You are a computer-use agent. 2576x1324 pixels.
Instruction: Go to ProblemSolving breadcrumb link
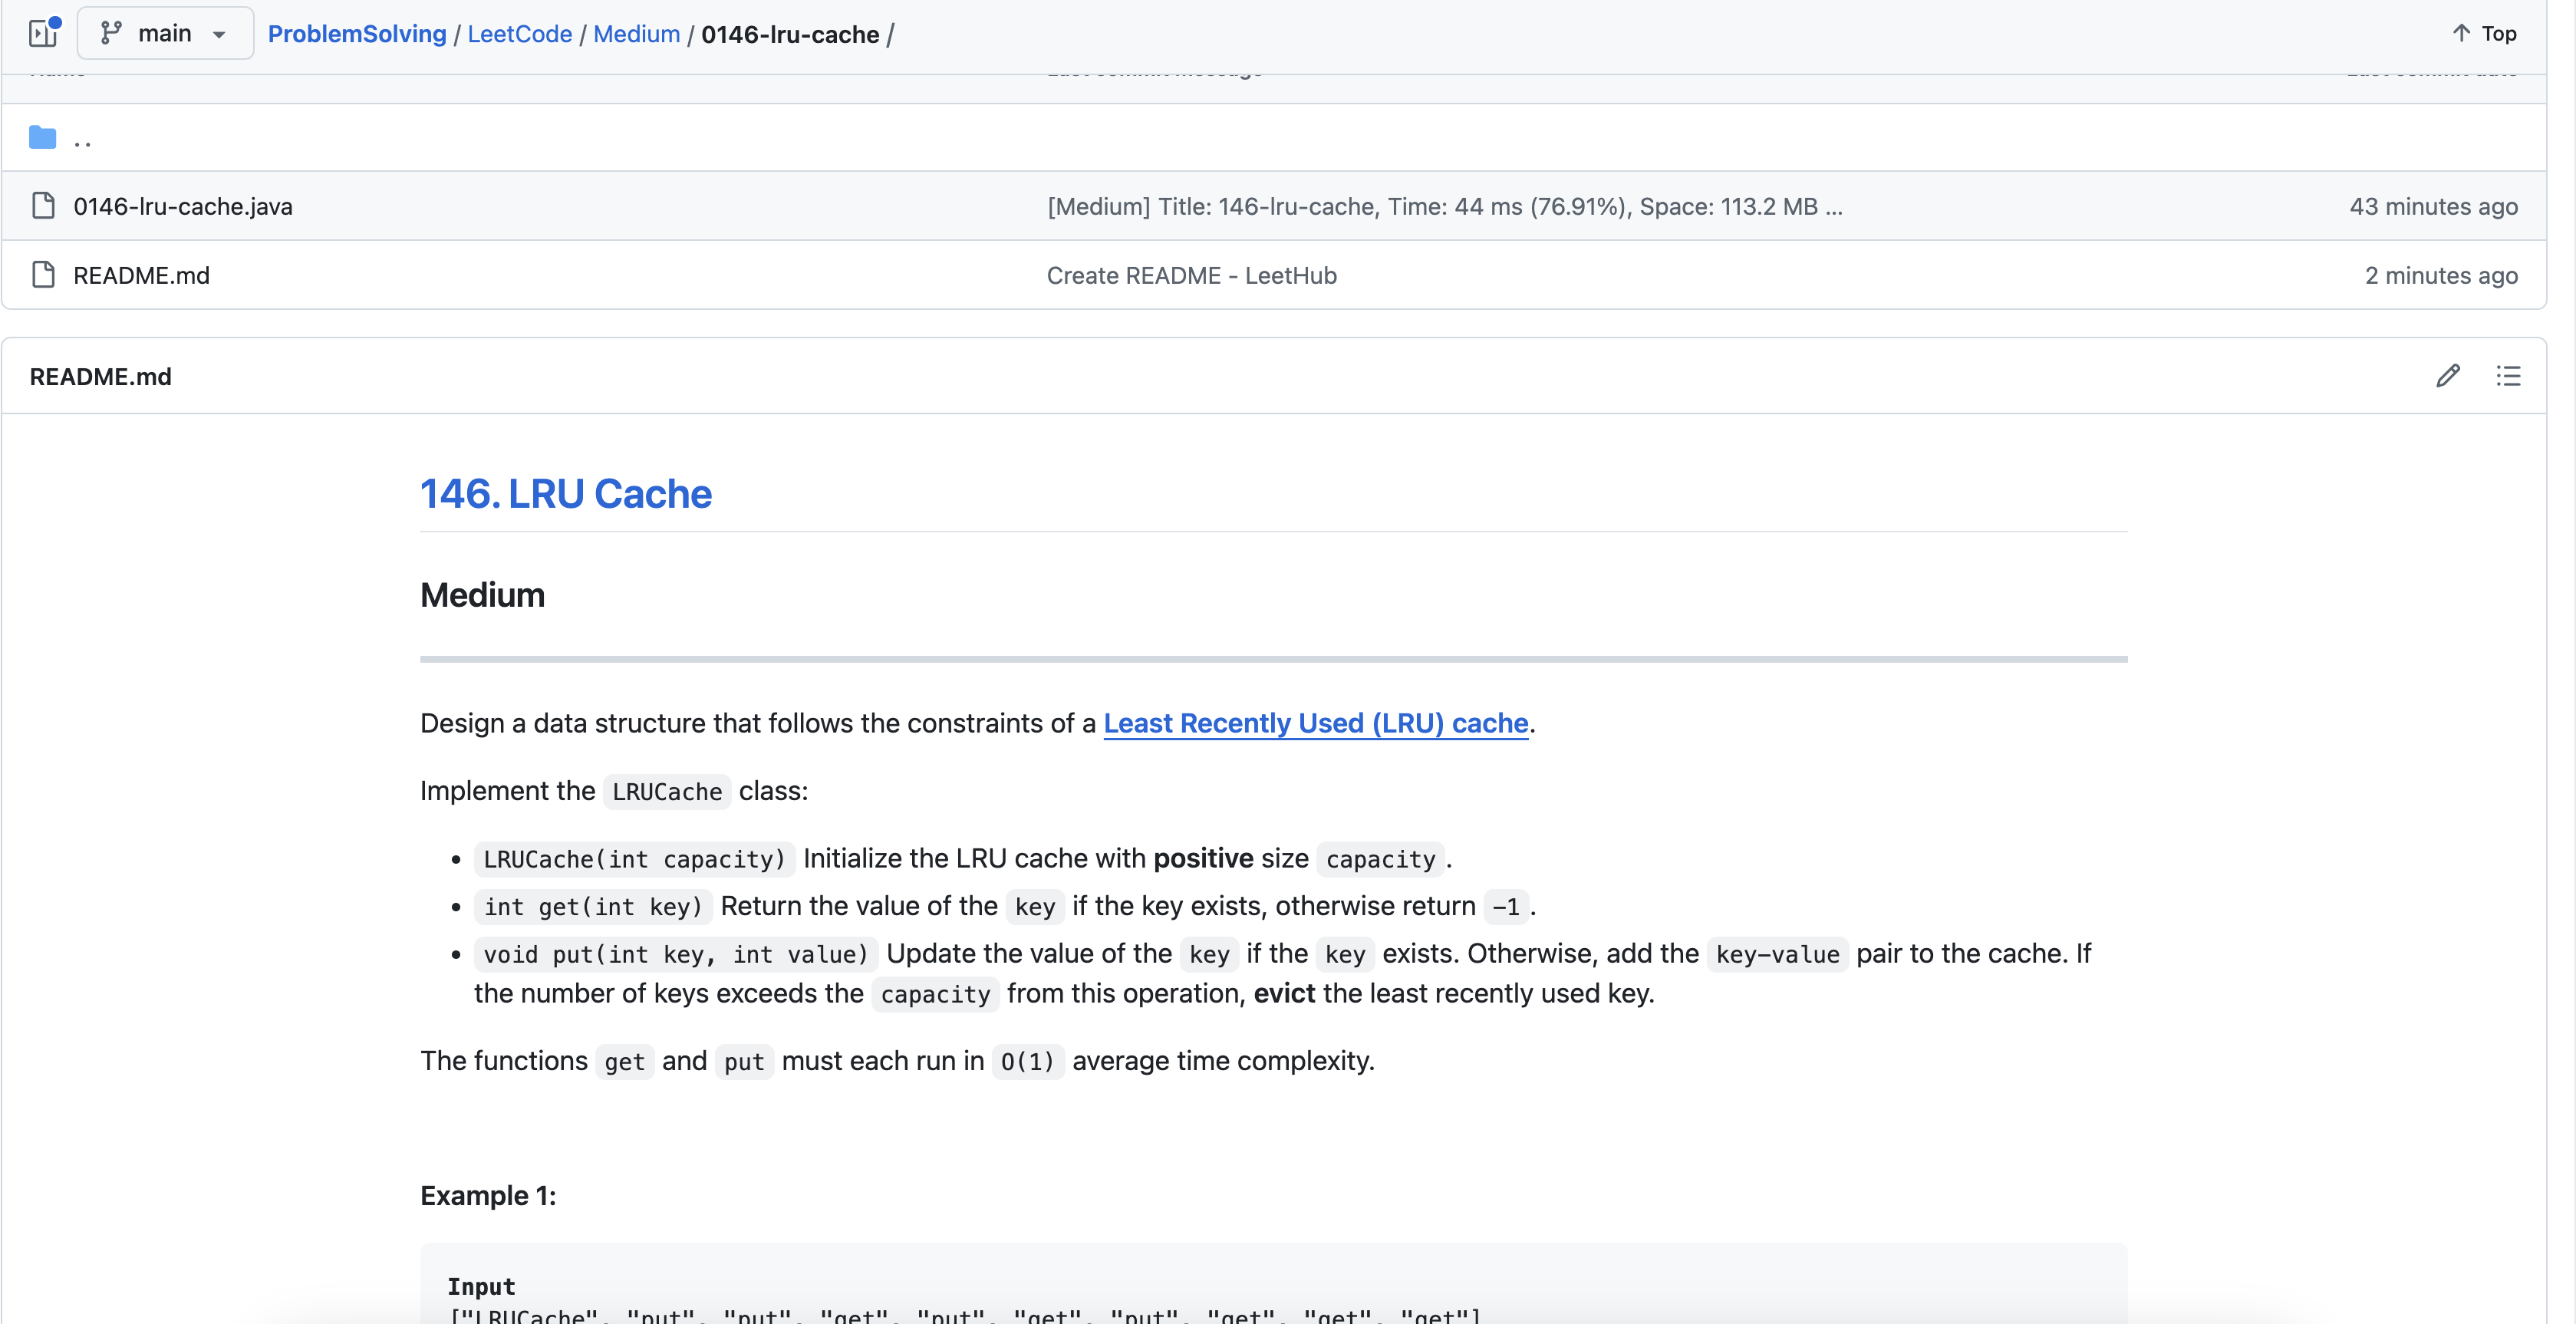tap(357, 34)
